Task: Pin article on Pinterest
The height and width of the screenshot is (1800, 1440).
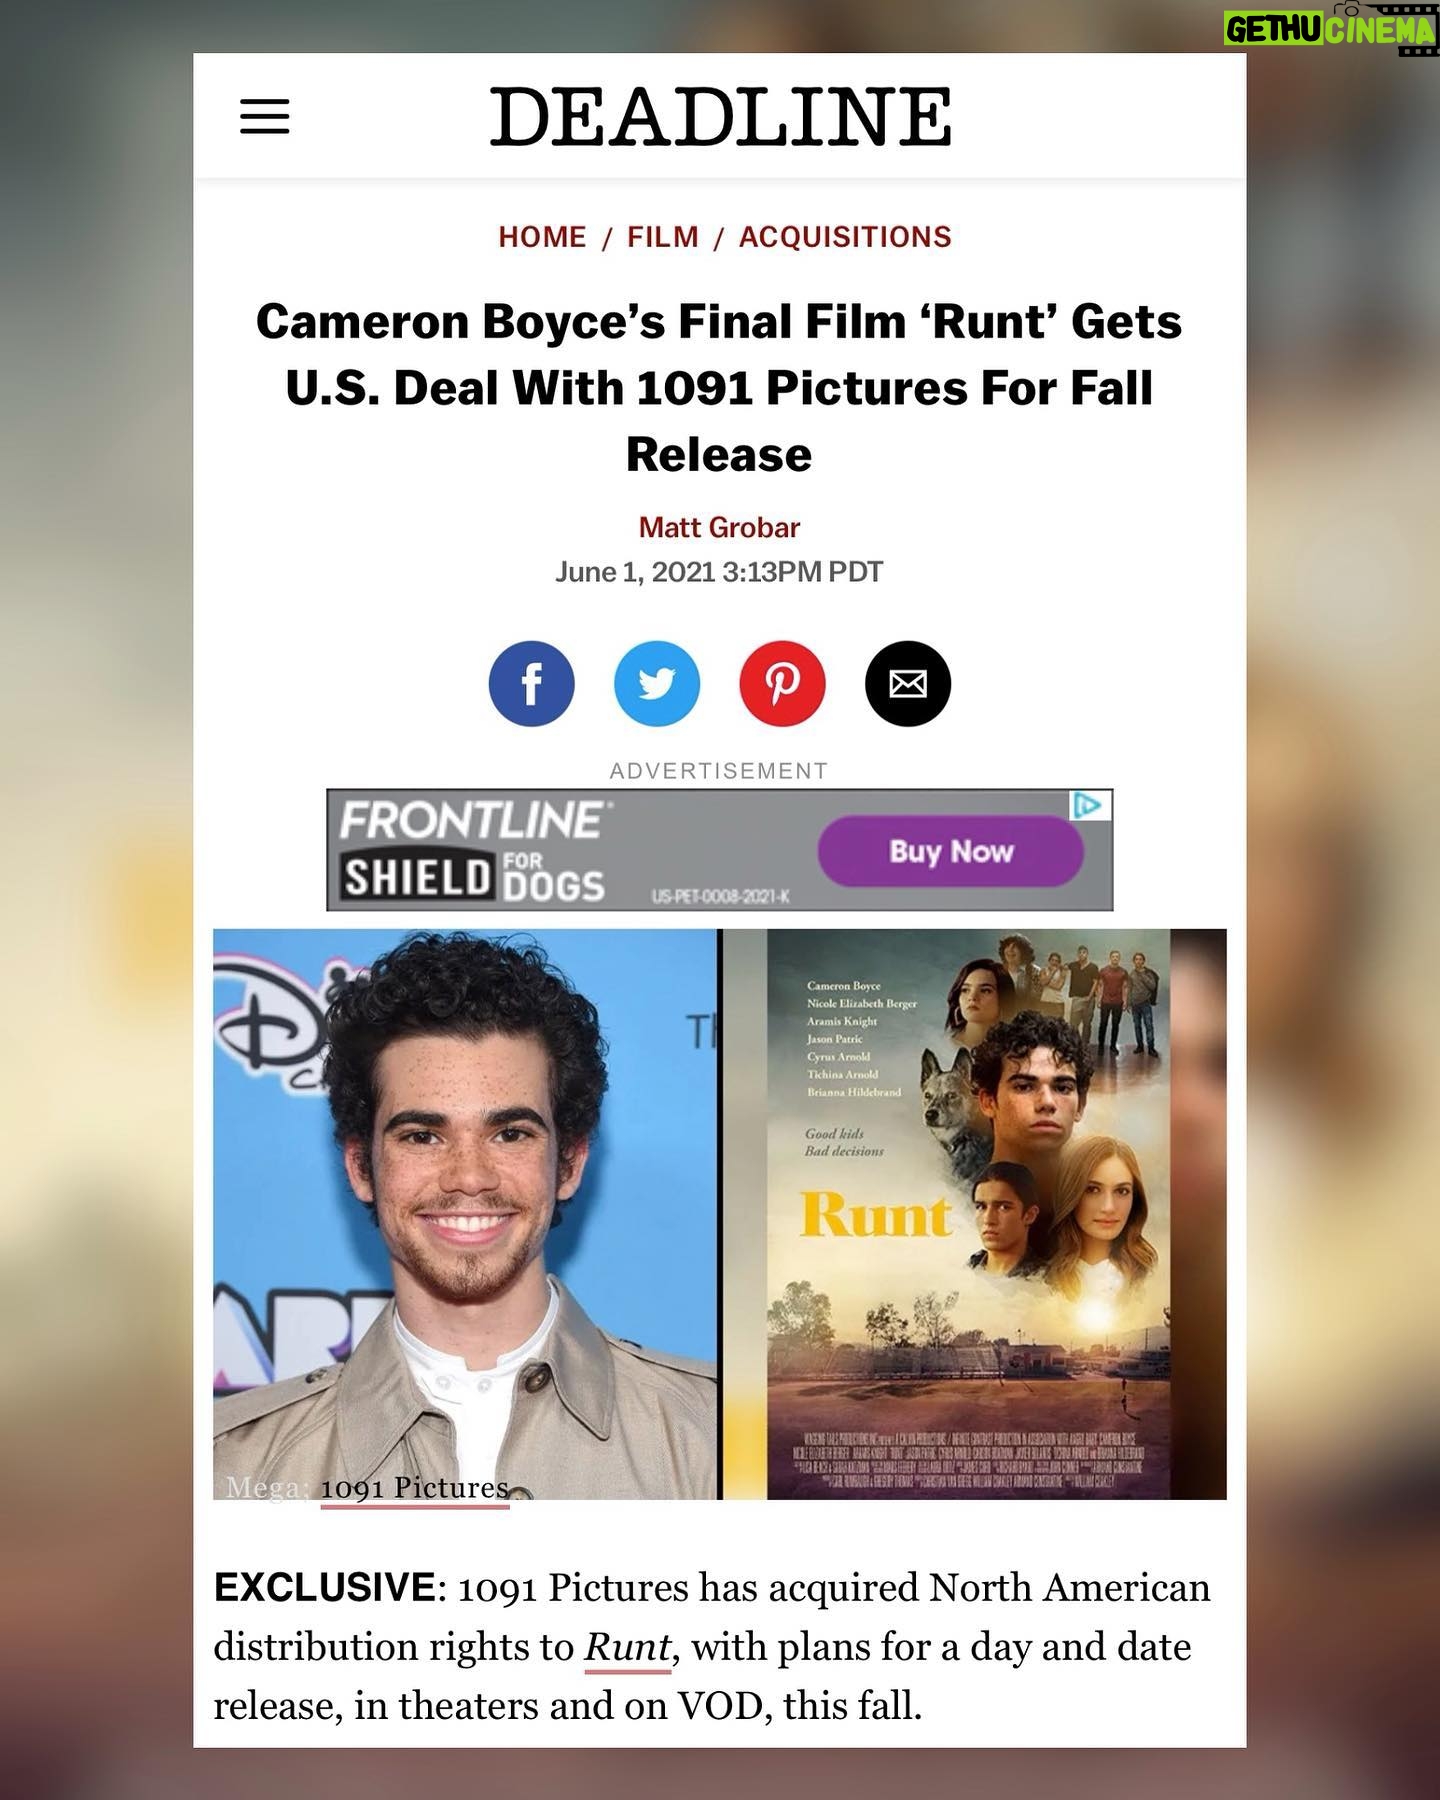Action: click(x=782, y=684)
